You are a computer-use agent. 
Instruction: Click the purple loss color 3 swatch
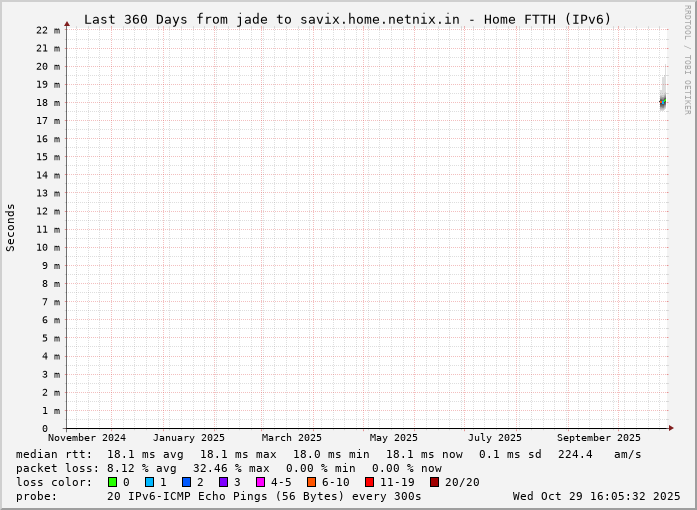coord(223,482)
